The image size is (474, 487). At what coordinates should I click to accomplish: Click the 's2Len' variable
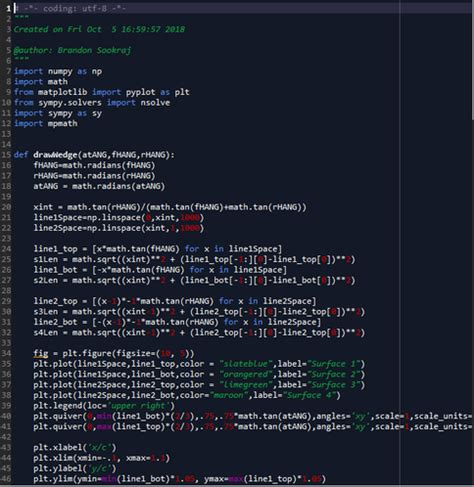click(x=45, y=280)
